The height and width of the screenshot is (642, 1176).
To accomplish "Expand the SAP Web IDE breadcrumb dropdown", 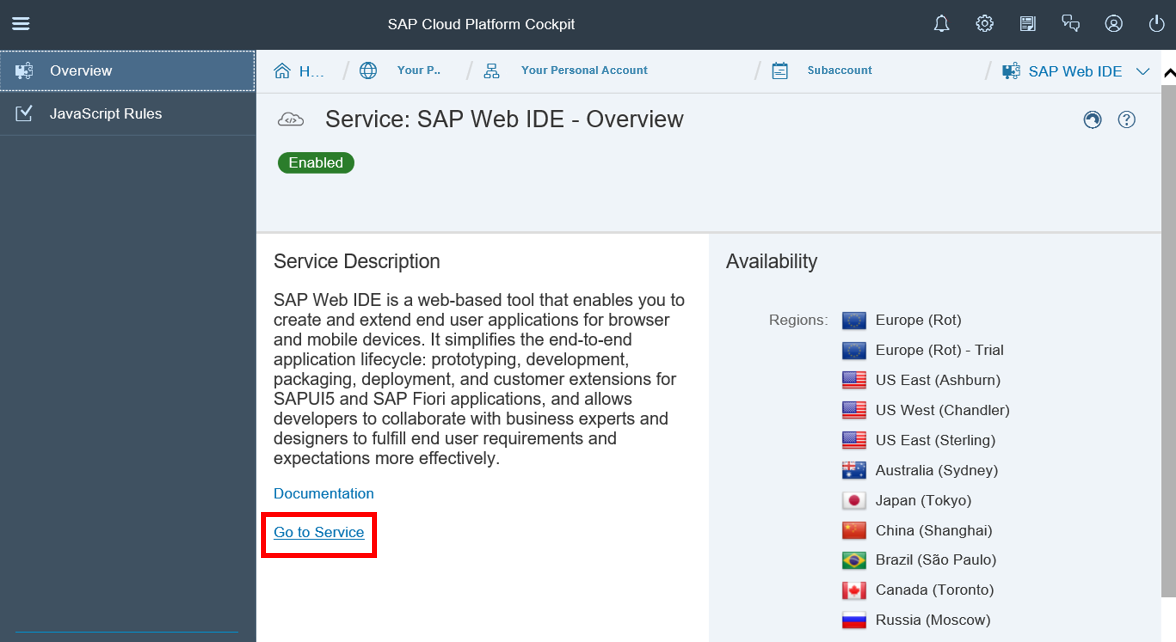I will (1142, 71).
